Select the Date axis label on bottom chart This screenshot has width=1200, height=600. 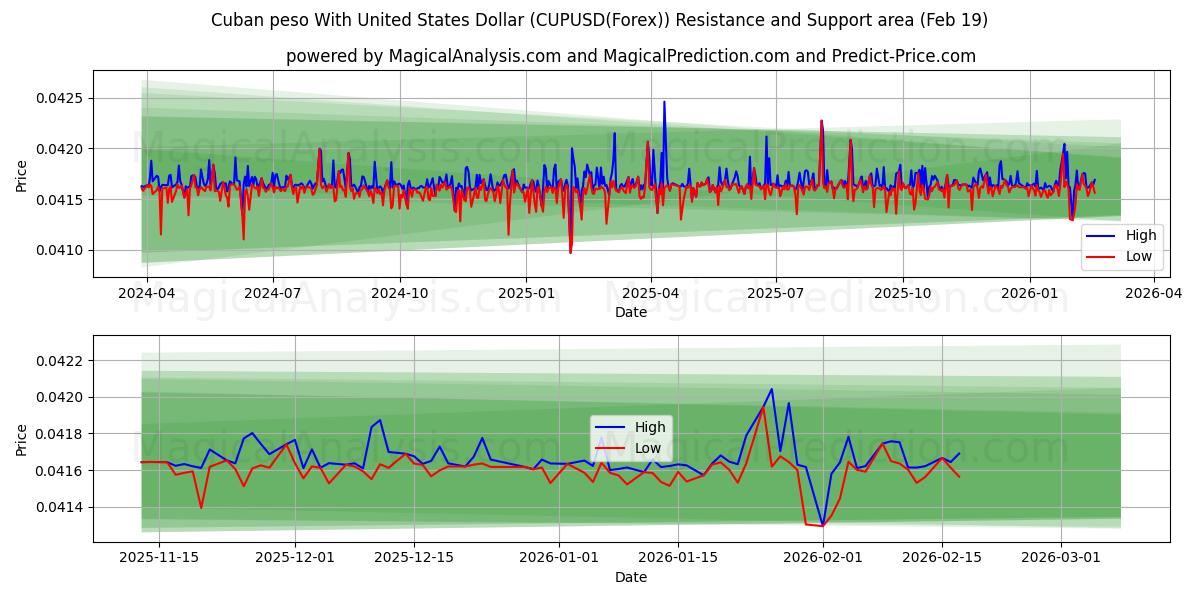point(631,577)
